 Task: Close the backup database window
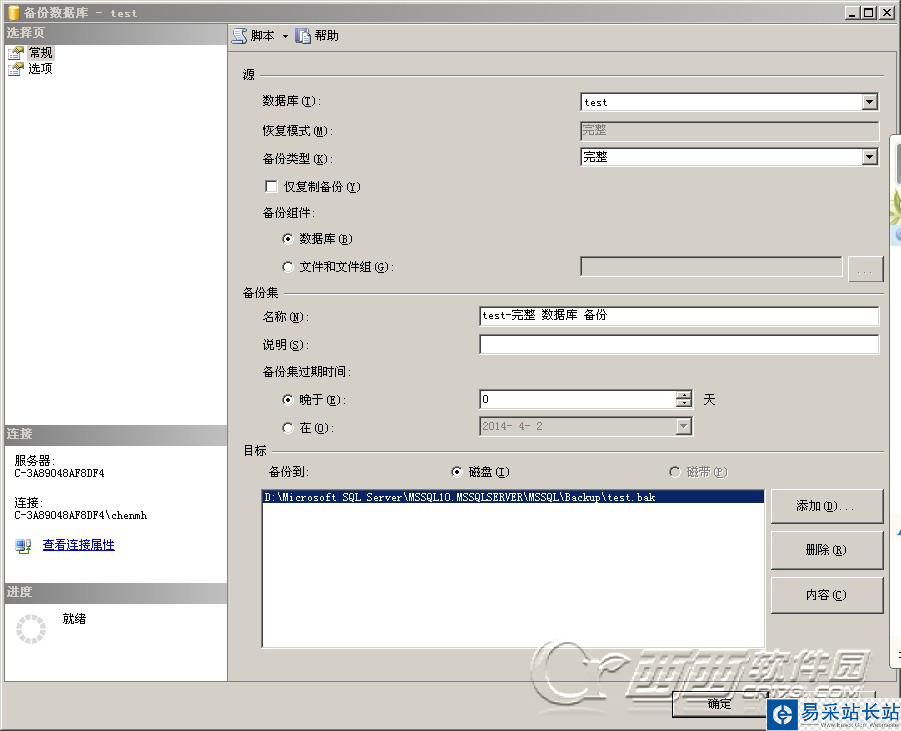coord(887,13)
